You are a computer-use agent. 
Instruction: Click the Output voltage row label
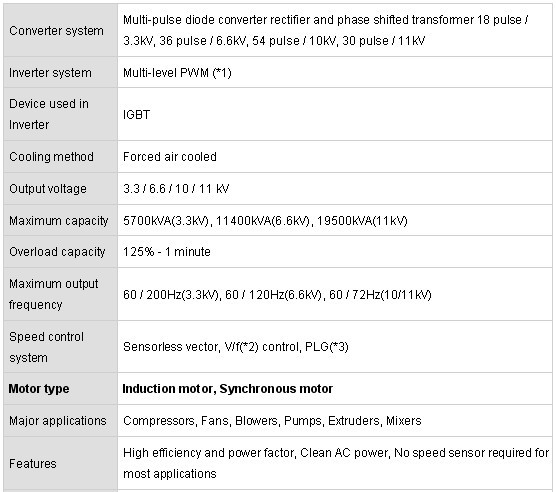48,189
